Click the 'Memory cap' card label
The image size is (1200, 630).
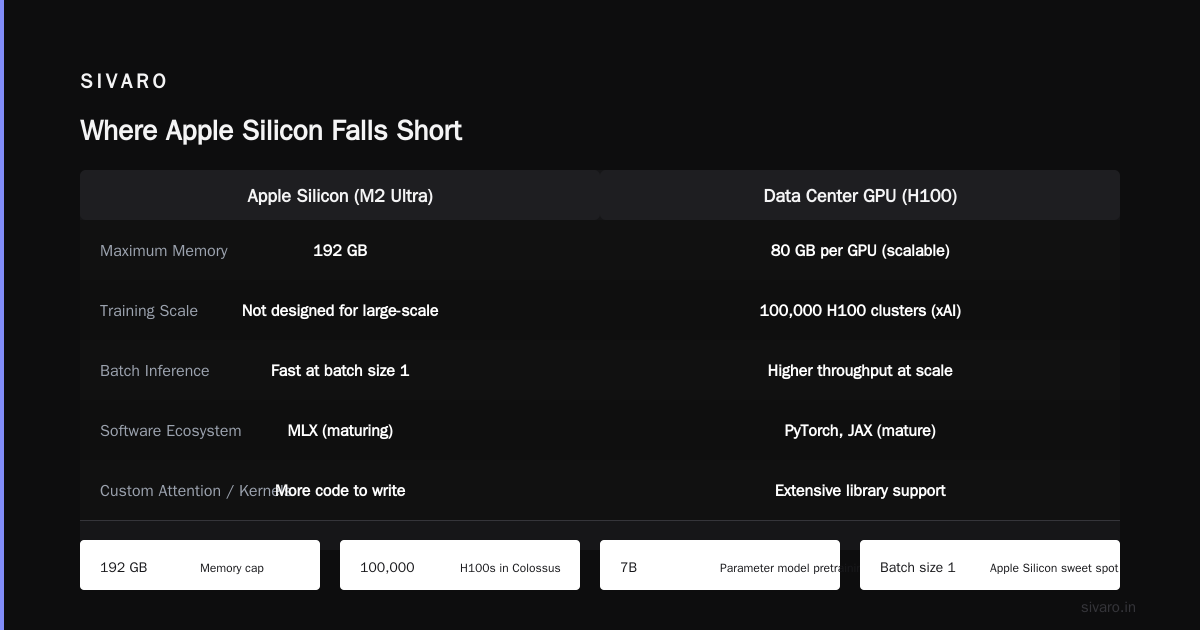tap(232, 568)
